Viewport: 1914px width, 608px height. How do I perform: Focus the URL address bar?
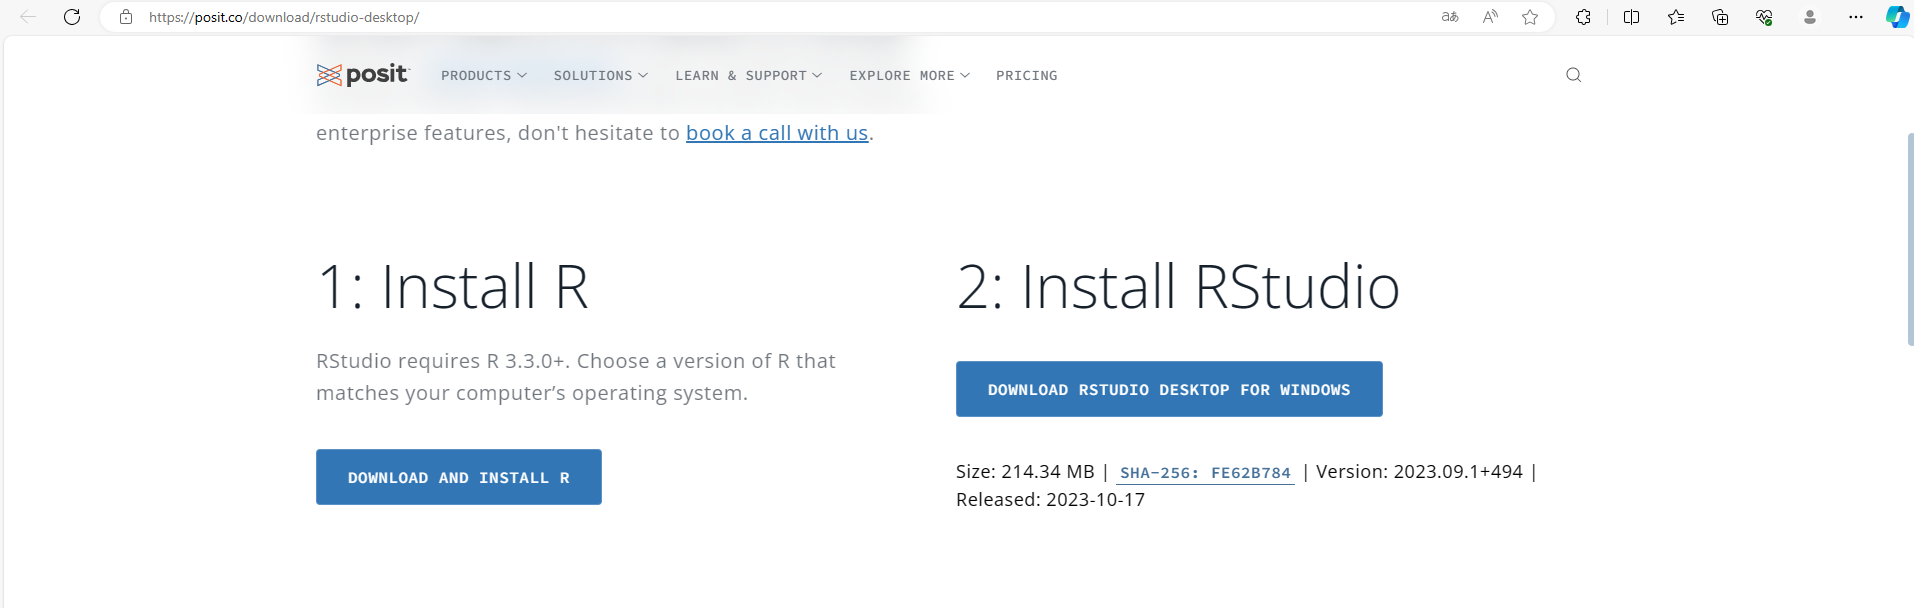tap(780, 17)
